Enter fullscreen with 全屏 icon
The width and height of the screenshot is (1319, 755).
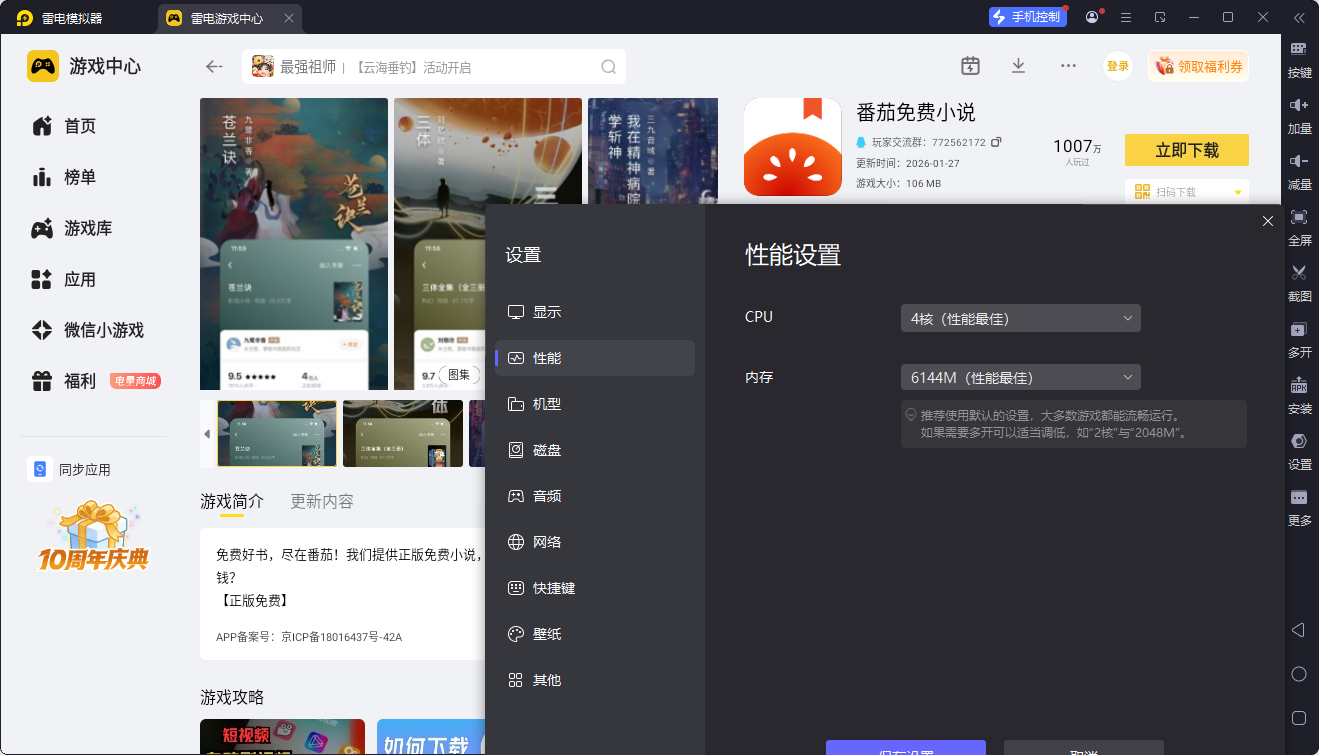coord(1299,217)
